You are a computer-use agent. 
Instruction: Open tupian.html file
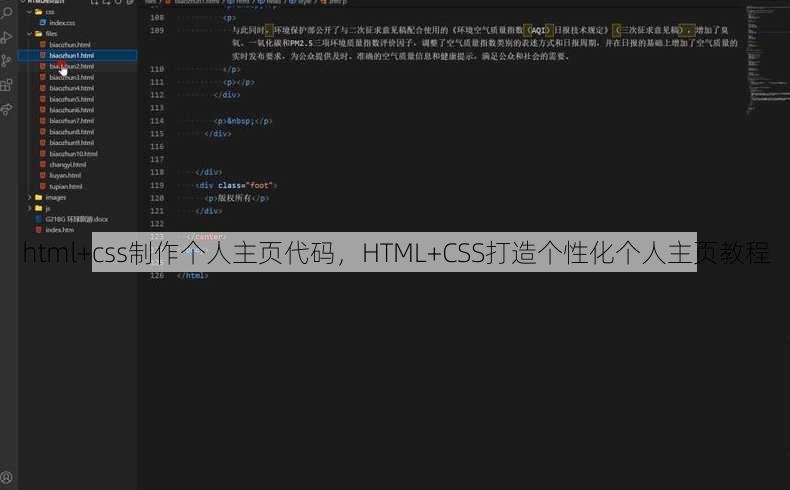(65, 186)
